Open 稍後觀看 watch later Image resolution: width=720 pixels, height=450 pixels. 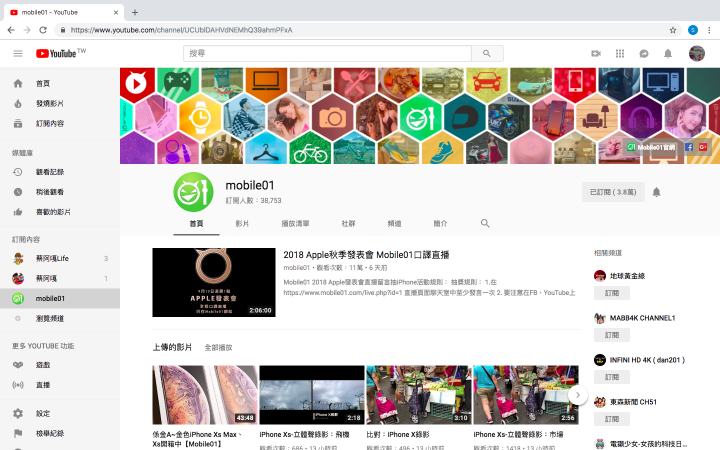click(60, 192)
